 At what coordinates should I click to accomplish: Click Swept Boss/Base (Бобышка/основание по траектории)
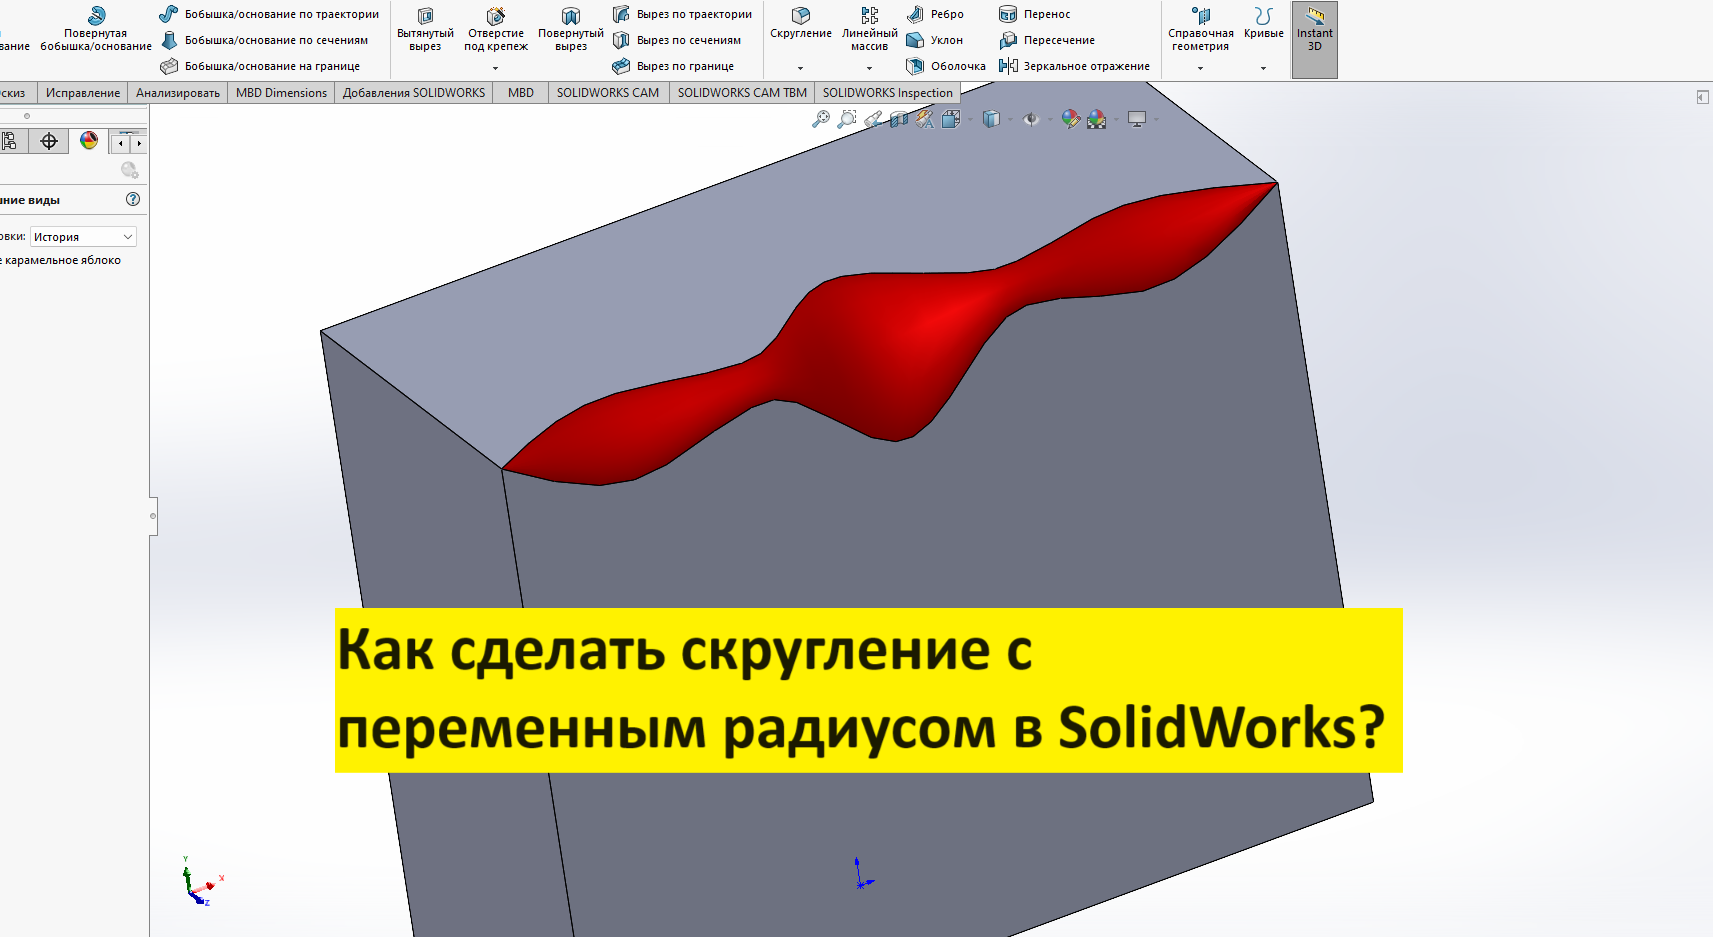(x=269, y=14)
